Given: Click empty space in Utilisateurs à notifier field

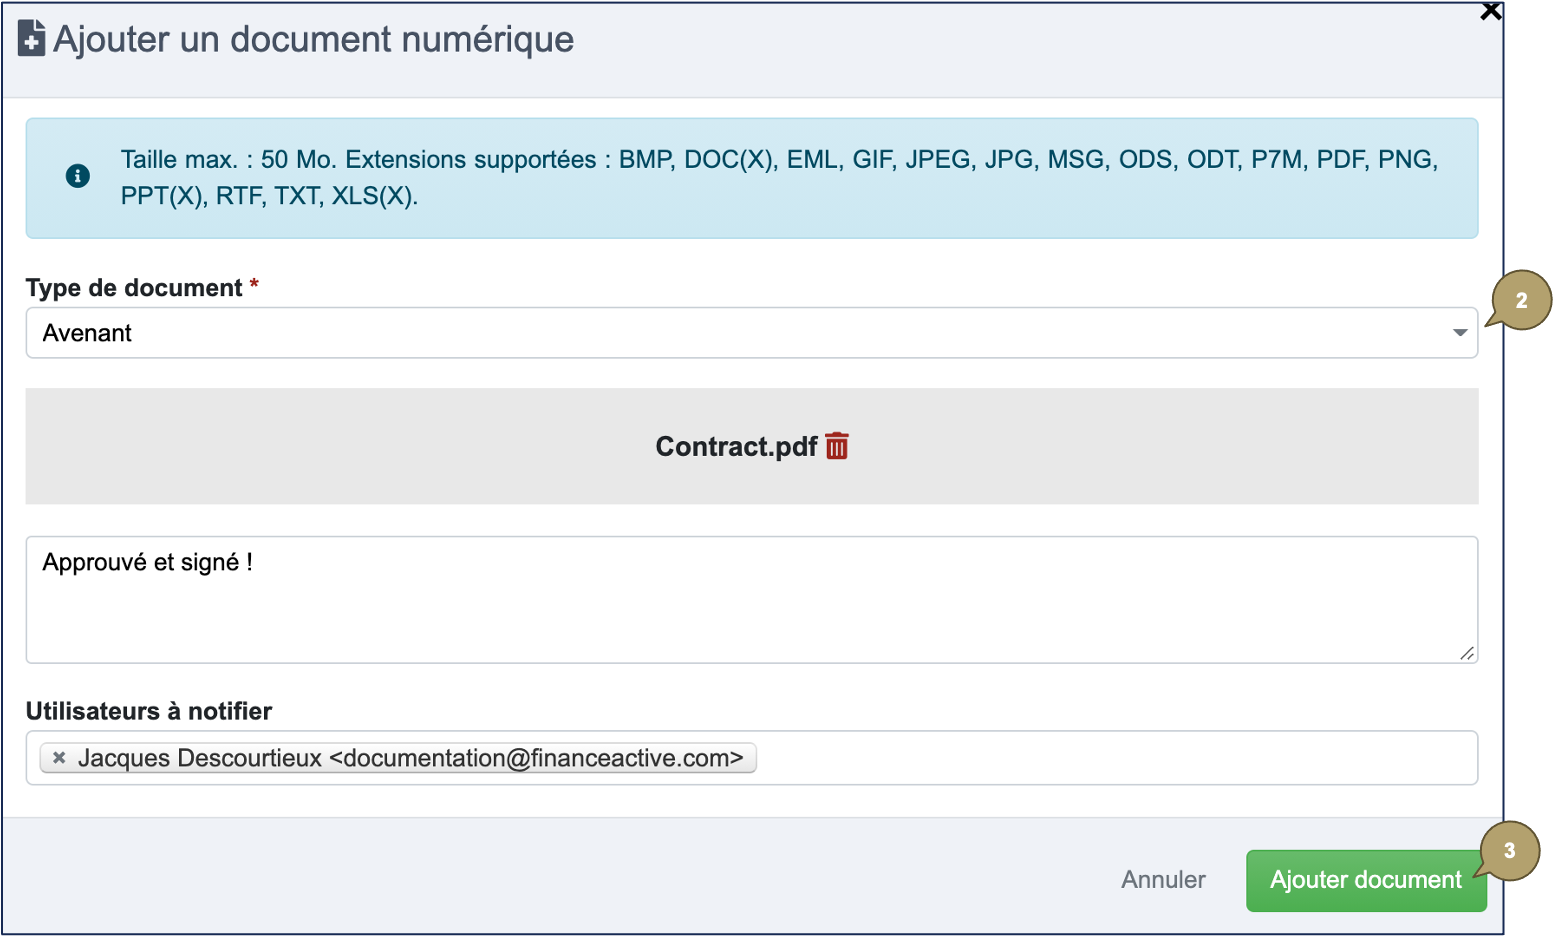Looking at the screenshot, I should (1110, 758).
